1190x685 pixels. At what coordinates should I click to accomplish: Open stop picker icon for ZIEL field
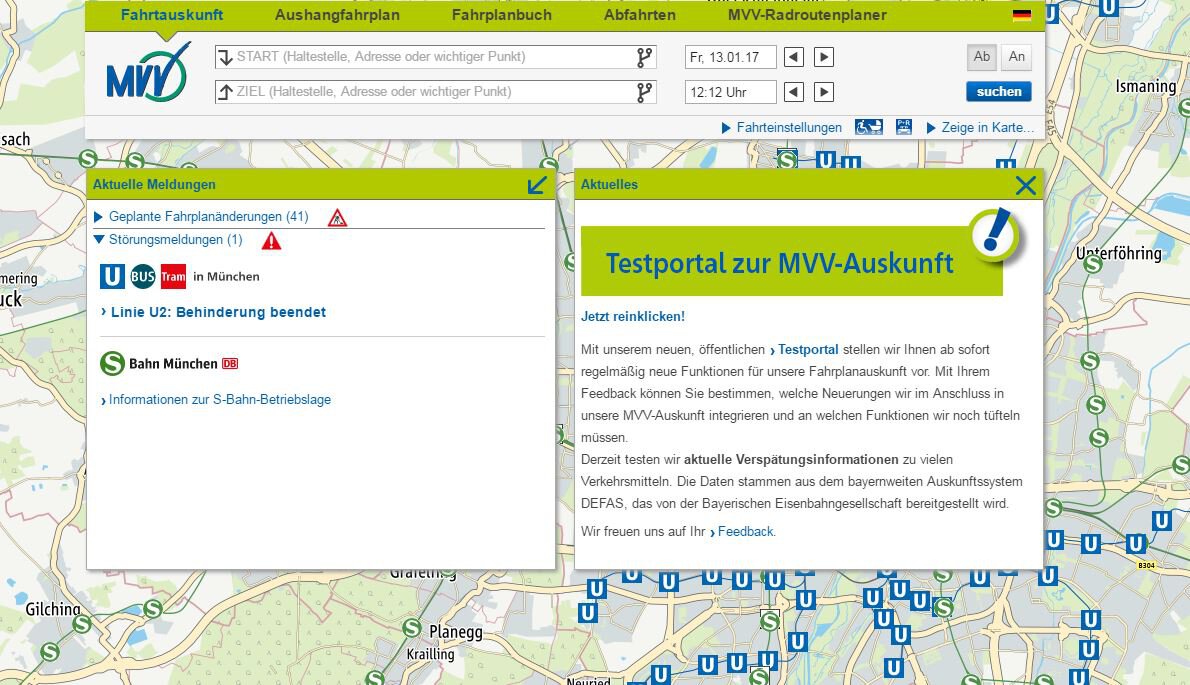[644, 92]
